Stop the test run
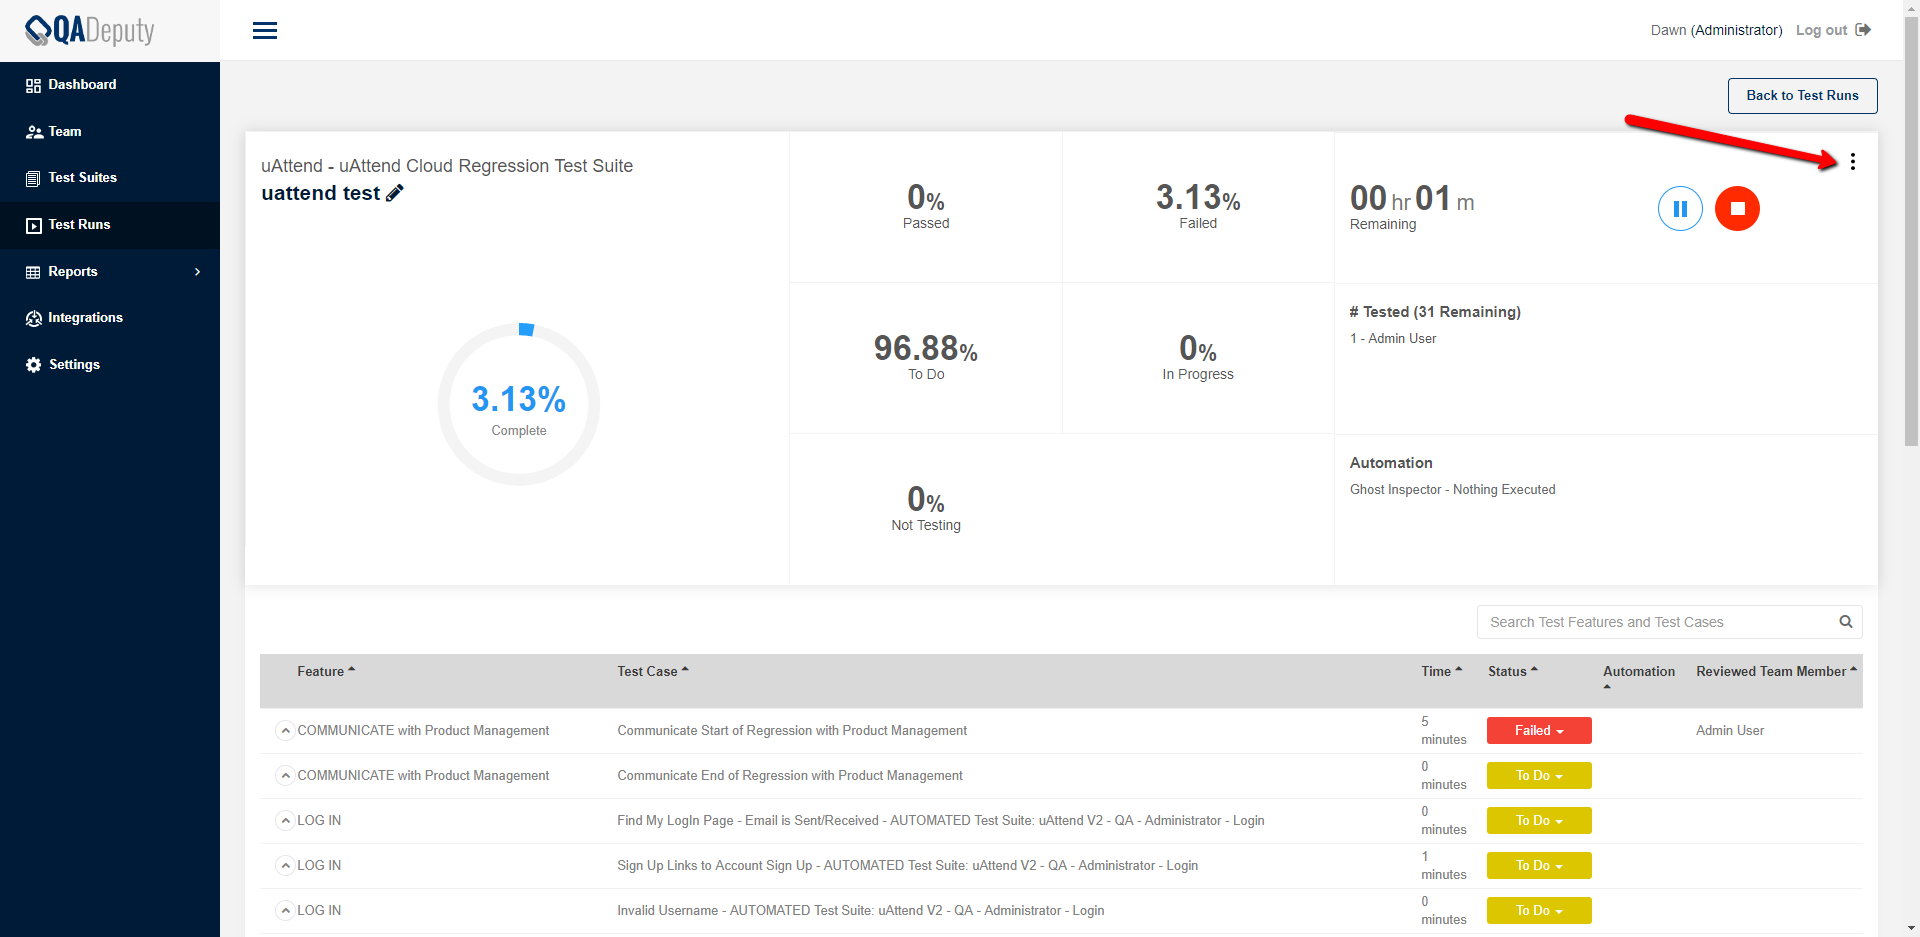1920x937 pixels. click(1737, 209)
